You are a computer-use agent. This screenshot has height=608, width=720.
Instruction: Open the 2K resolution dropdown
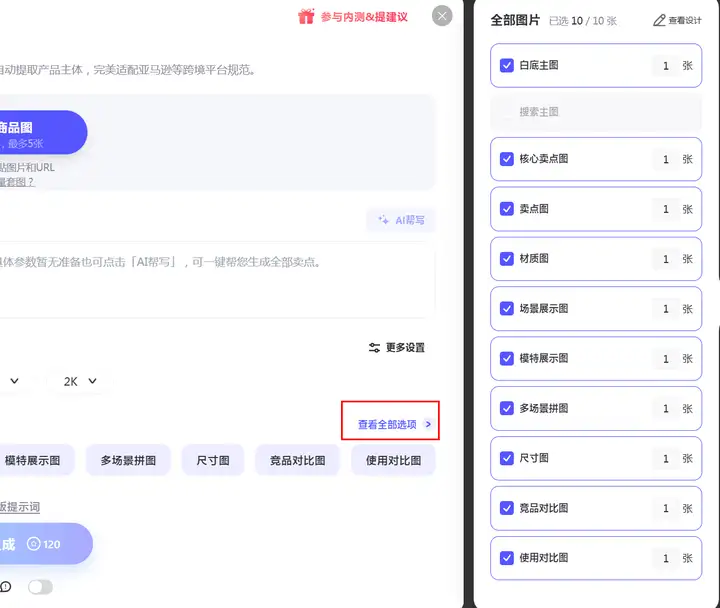tap(80, 381)
